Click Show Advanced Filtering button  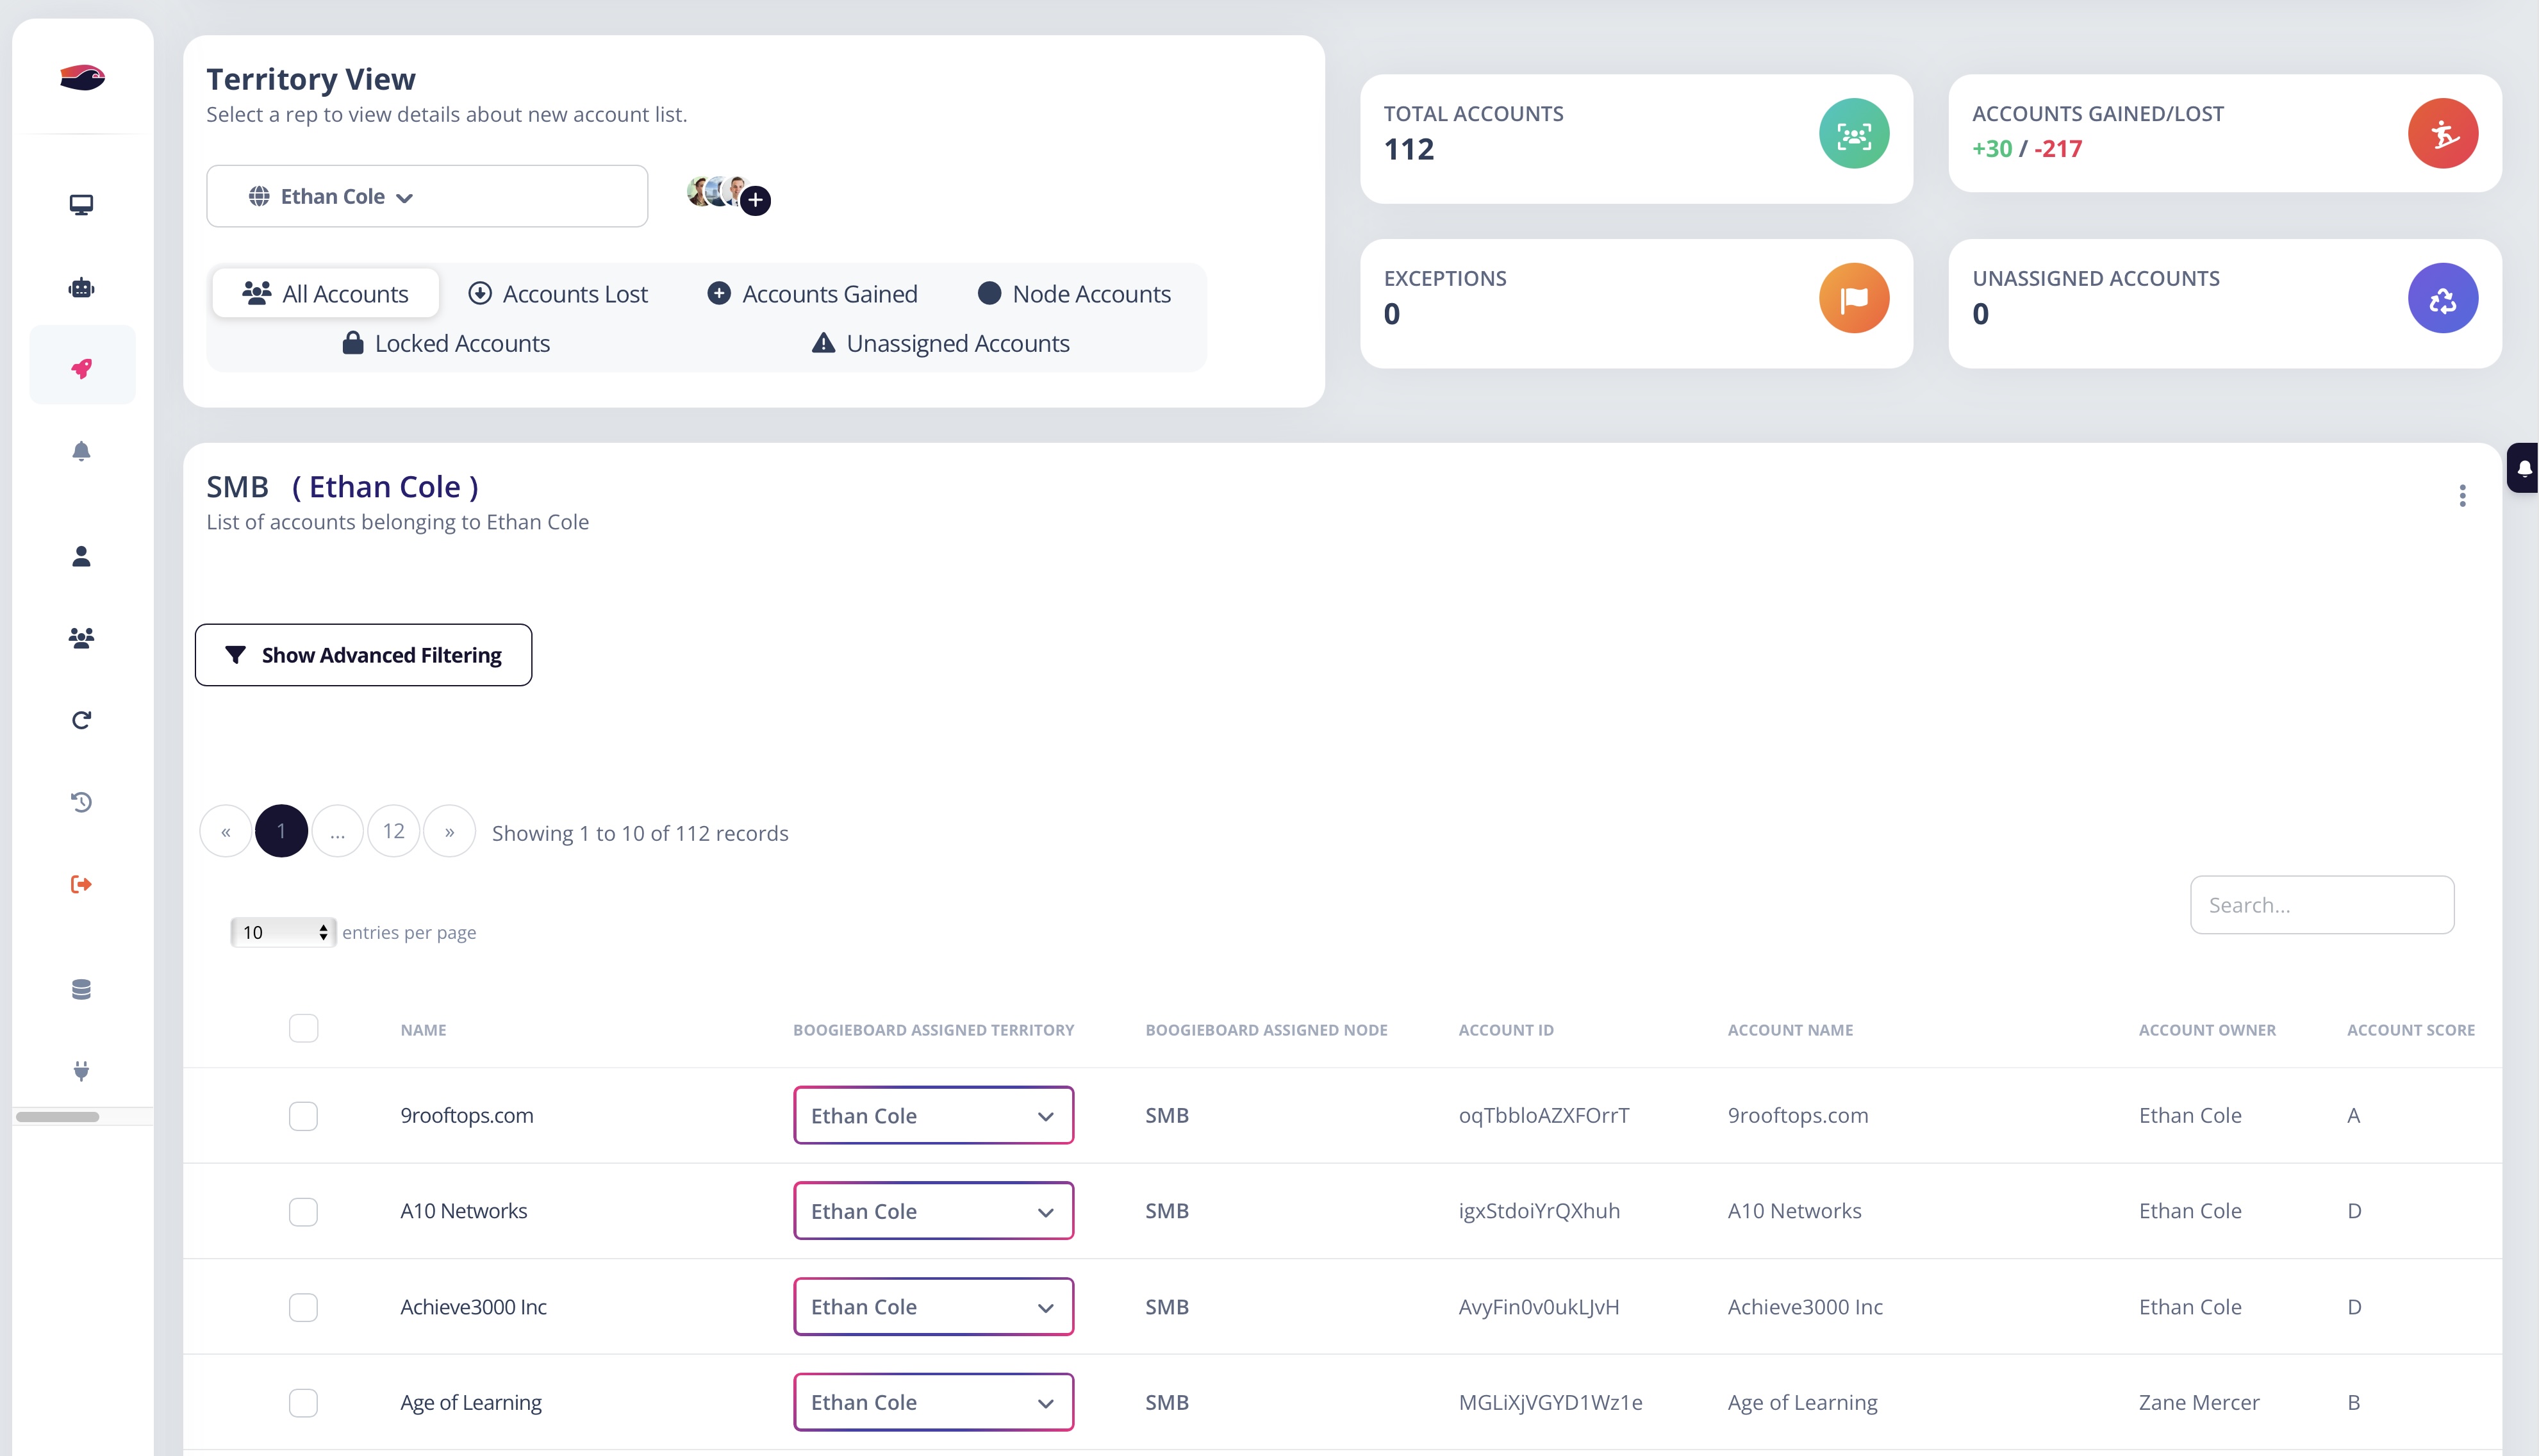363,655
